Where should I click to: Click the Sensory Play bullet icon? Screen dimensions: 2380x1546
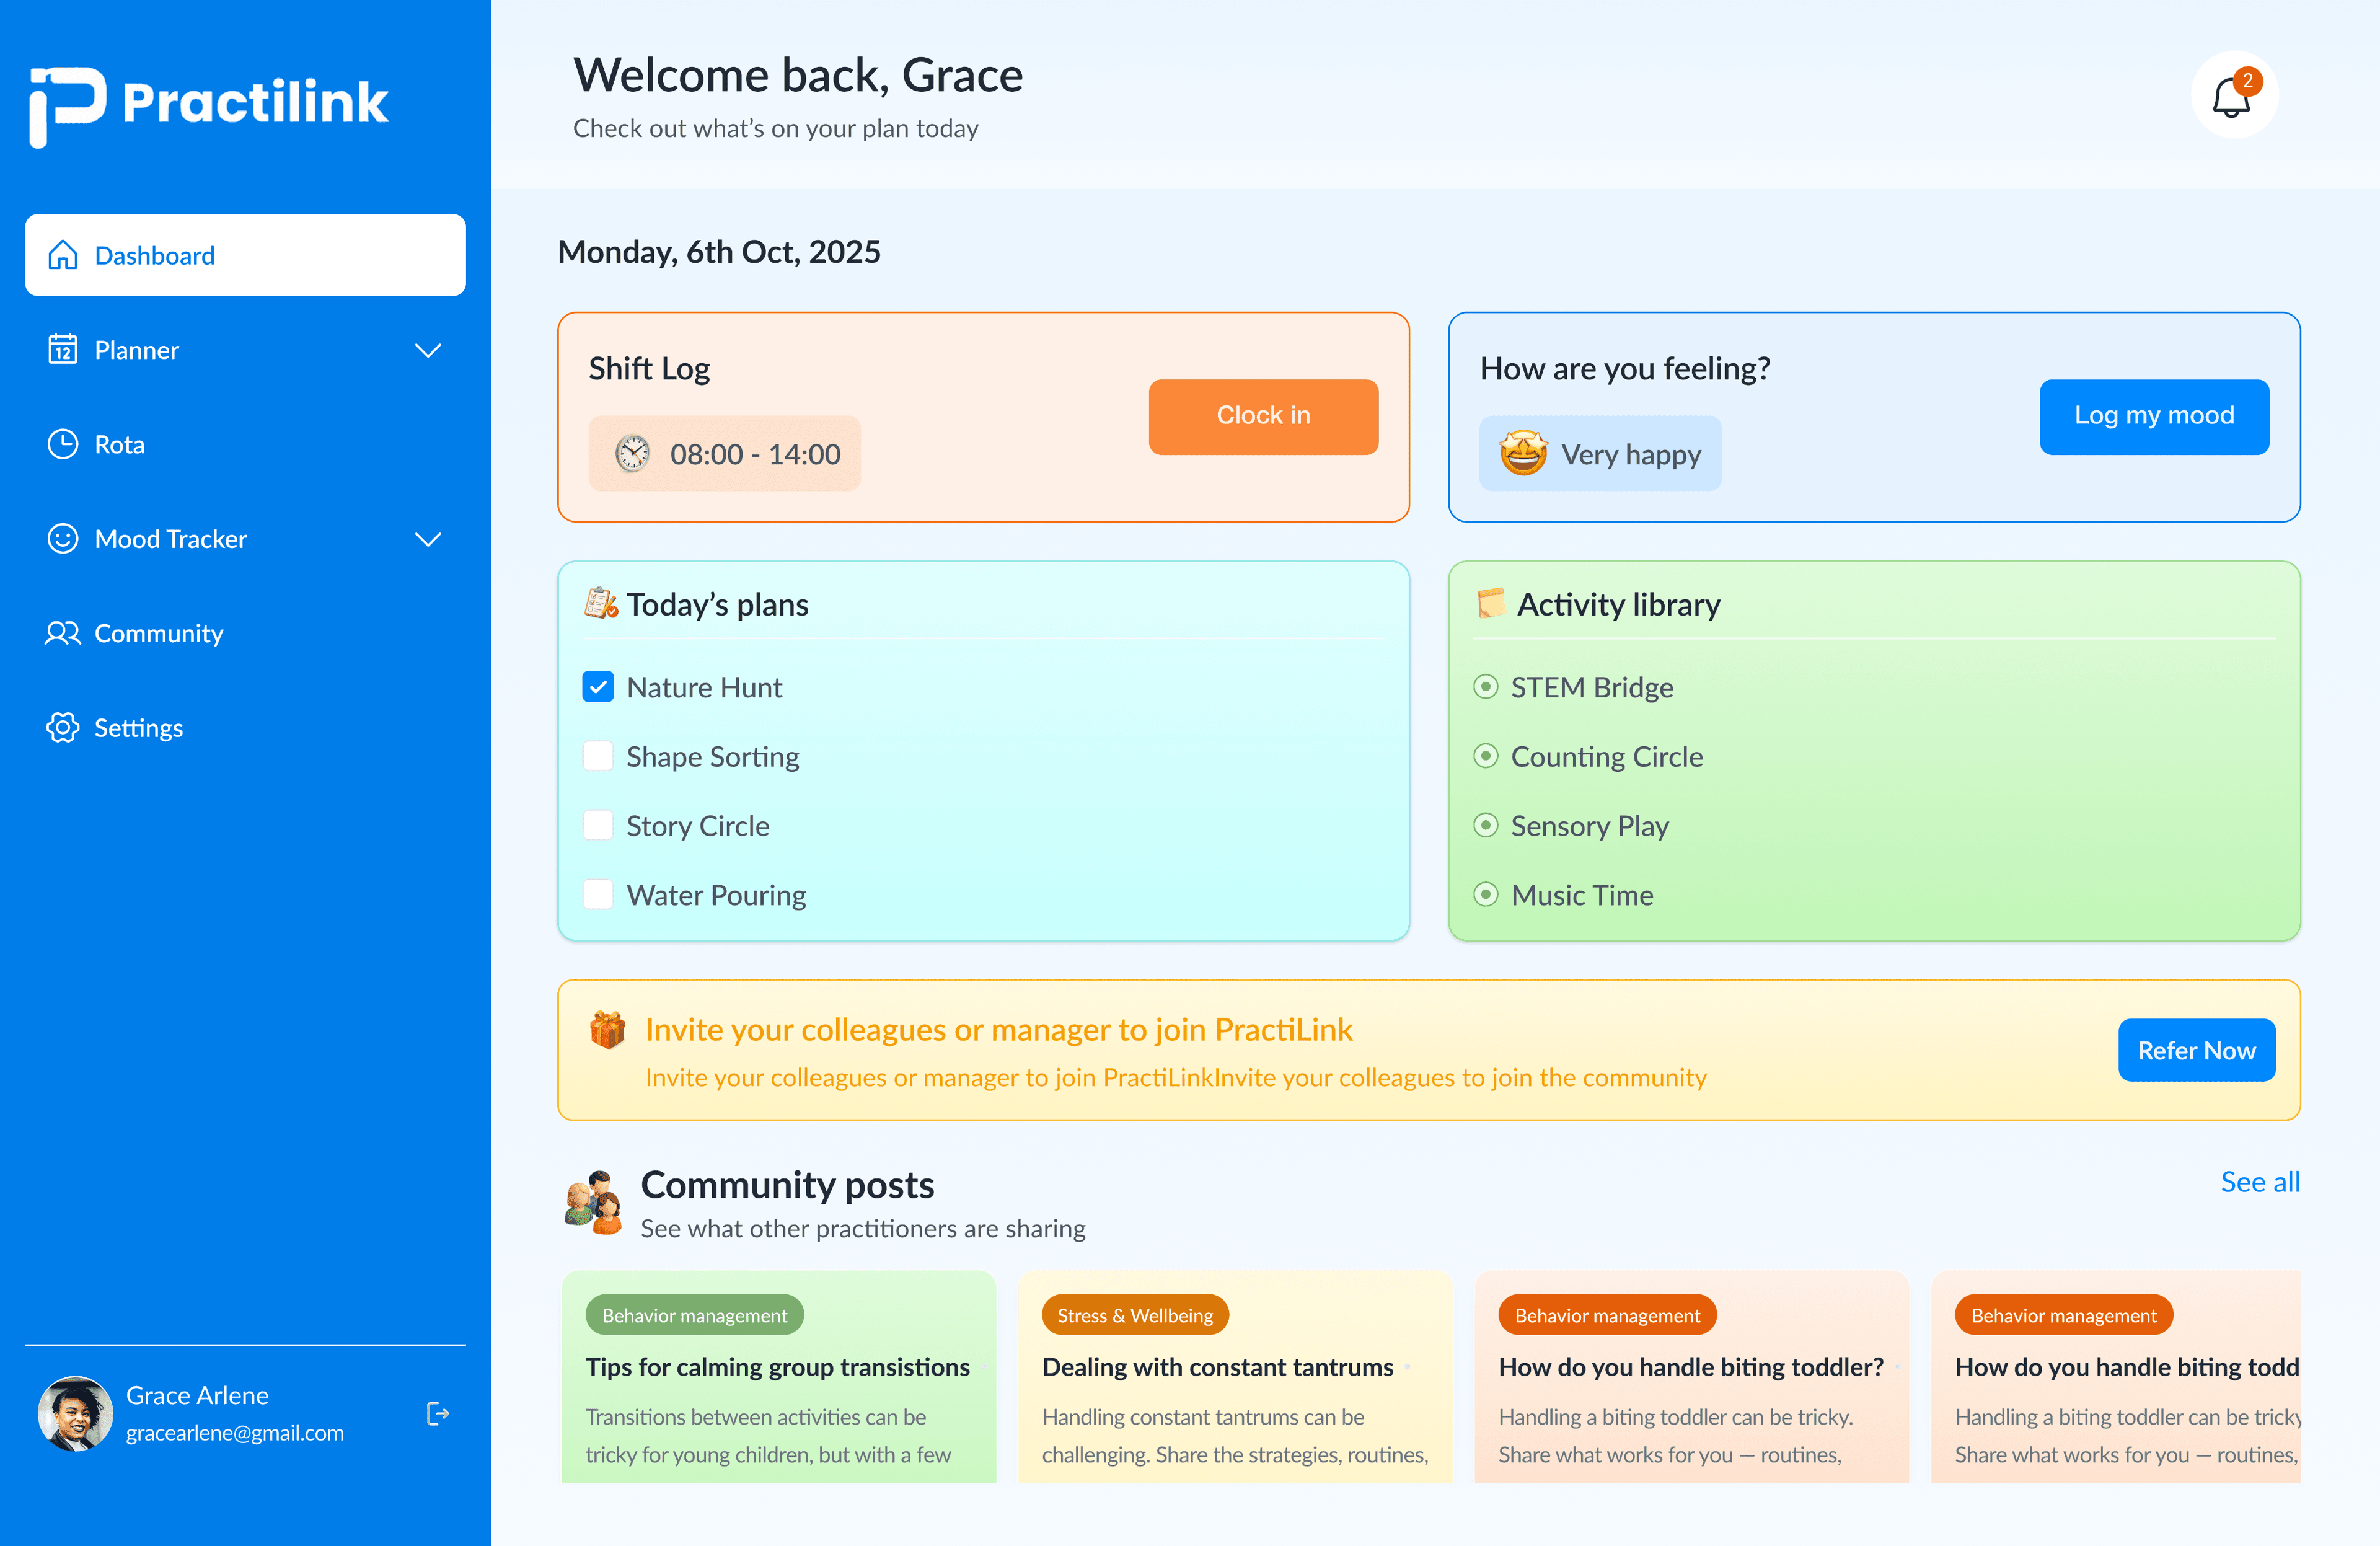(1486, 825)
